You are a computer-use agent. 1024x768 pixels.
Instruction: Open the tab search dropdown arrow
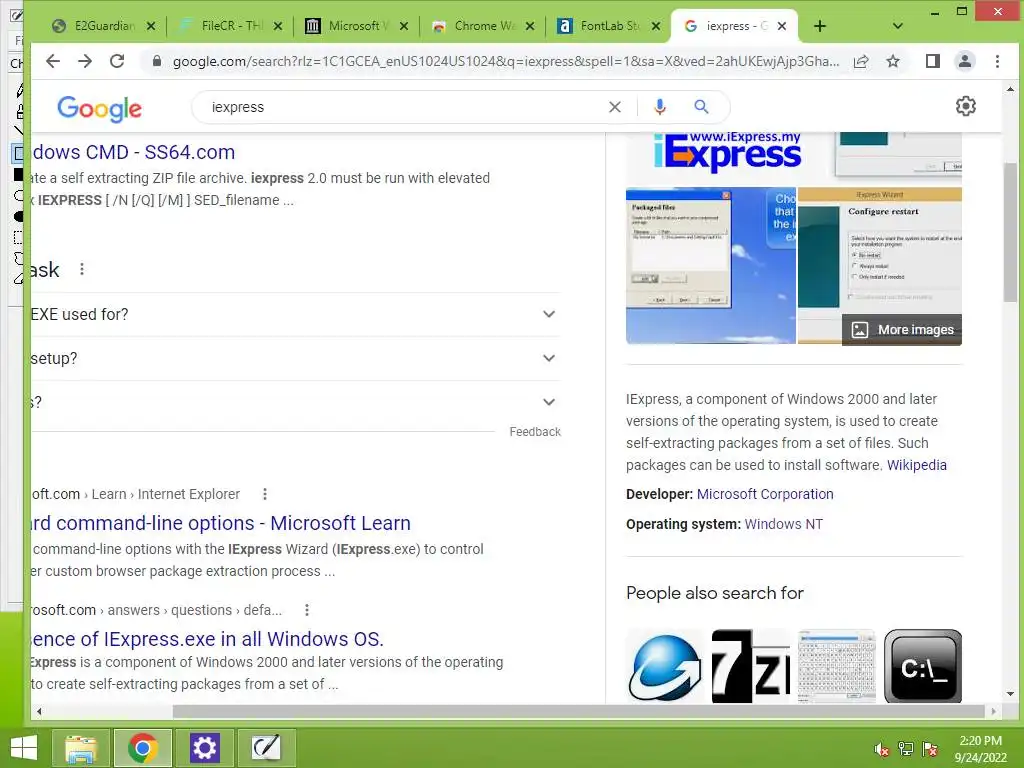[897, 26]
